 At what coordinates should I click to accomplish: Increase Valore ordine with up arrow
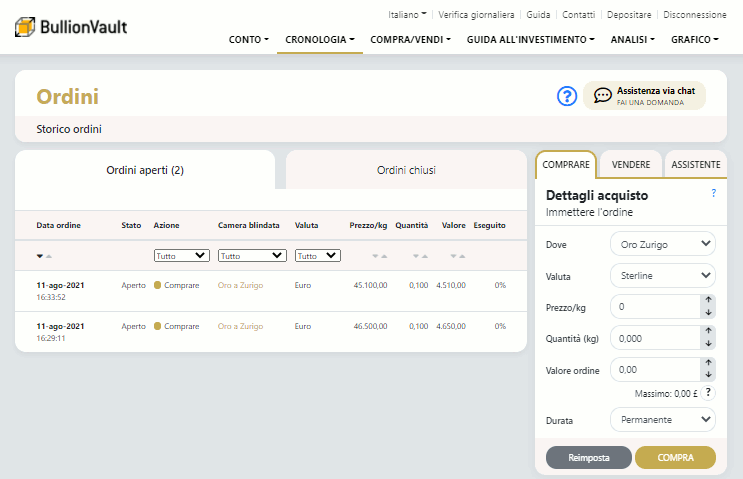[708, 362]
